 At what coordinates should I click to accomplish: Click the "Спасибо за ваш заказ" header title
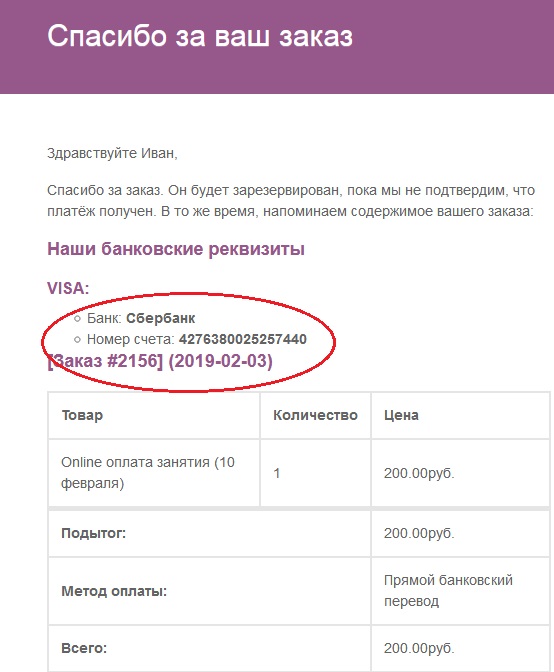200,36
